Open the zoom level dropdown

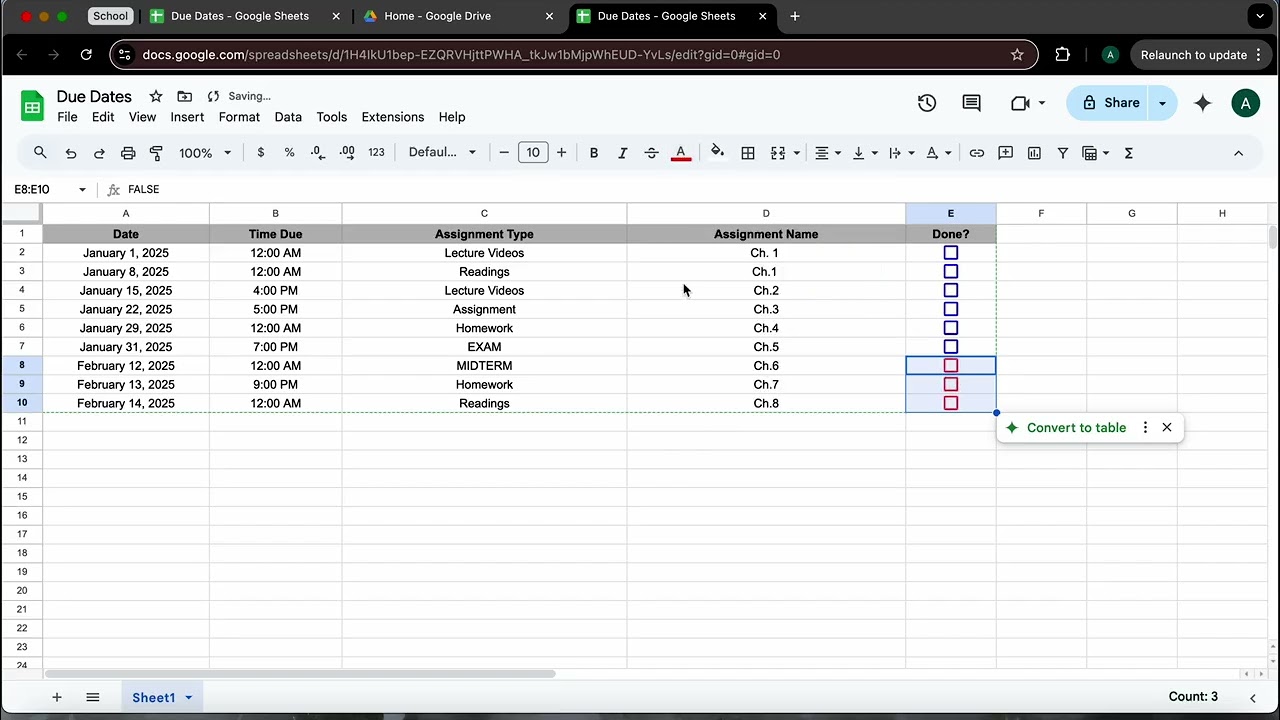click(205, 153)
